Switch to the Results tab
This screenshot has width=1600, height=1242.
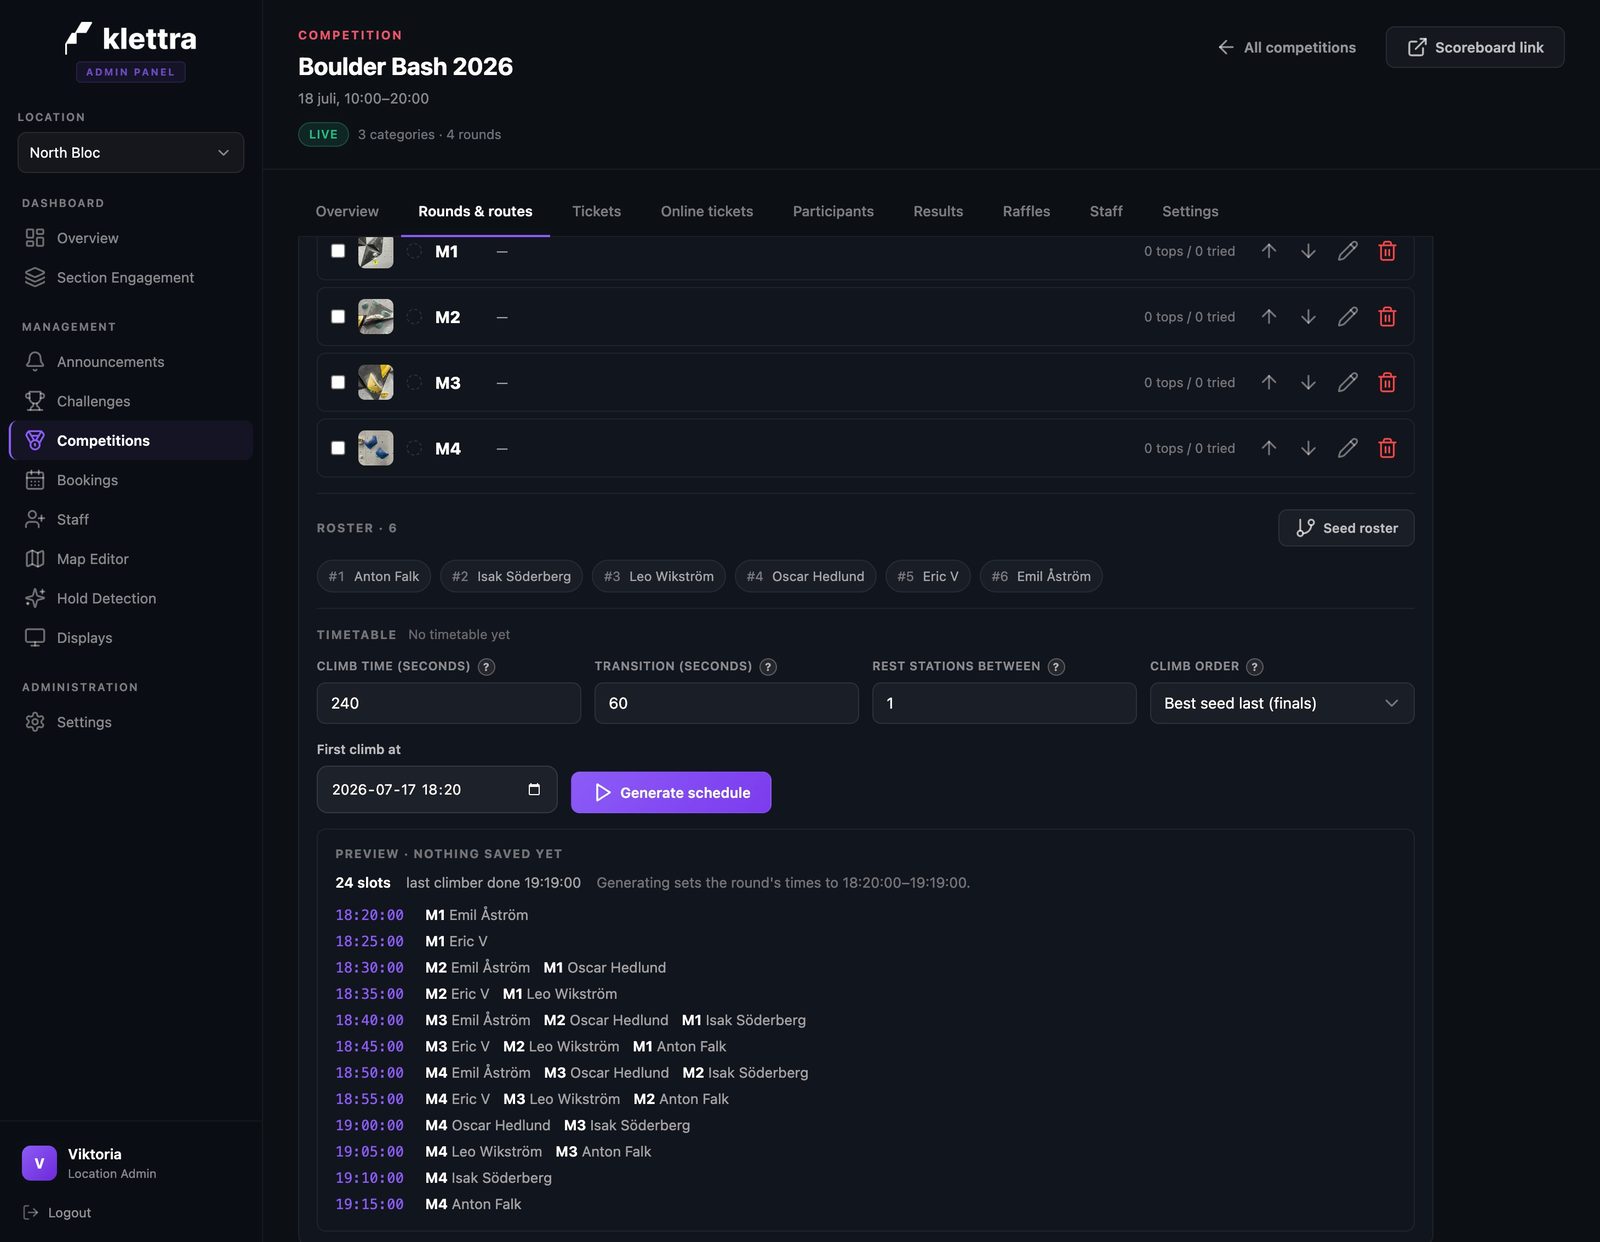point(938,211)
